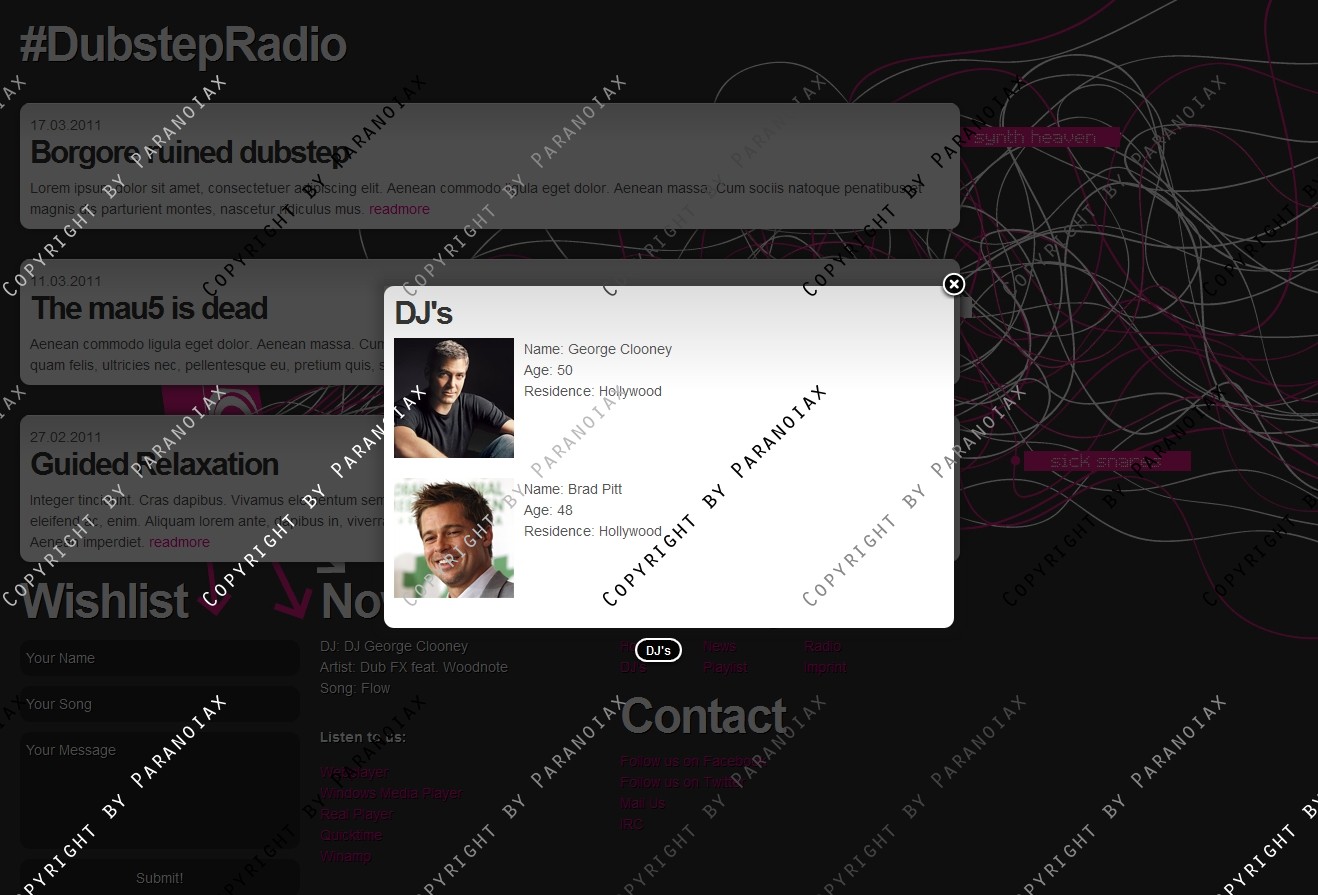Go to the Imprint page
Image resolution: width=1318 pixels, height=895 pixels.
(825, 667)
